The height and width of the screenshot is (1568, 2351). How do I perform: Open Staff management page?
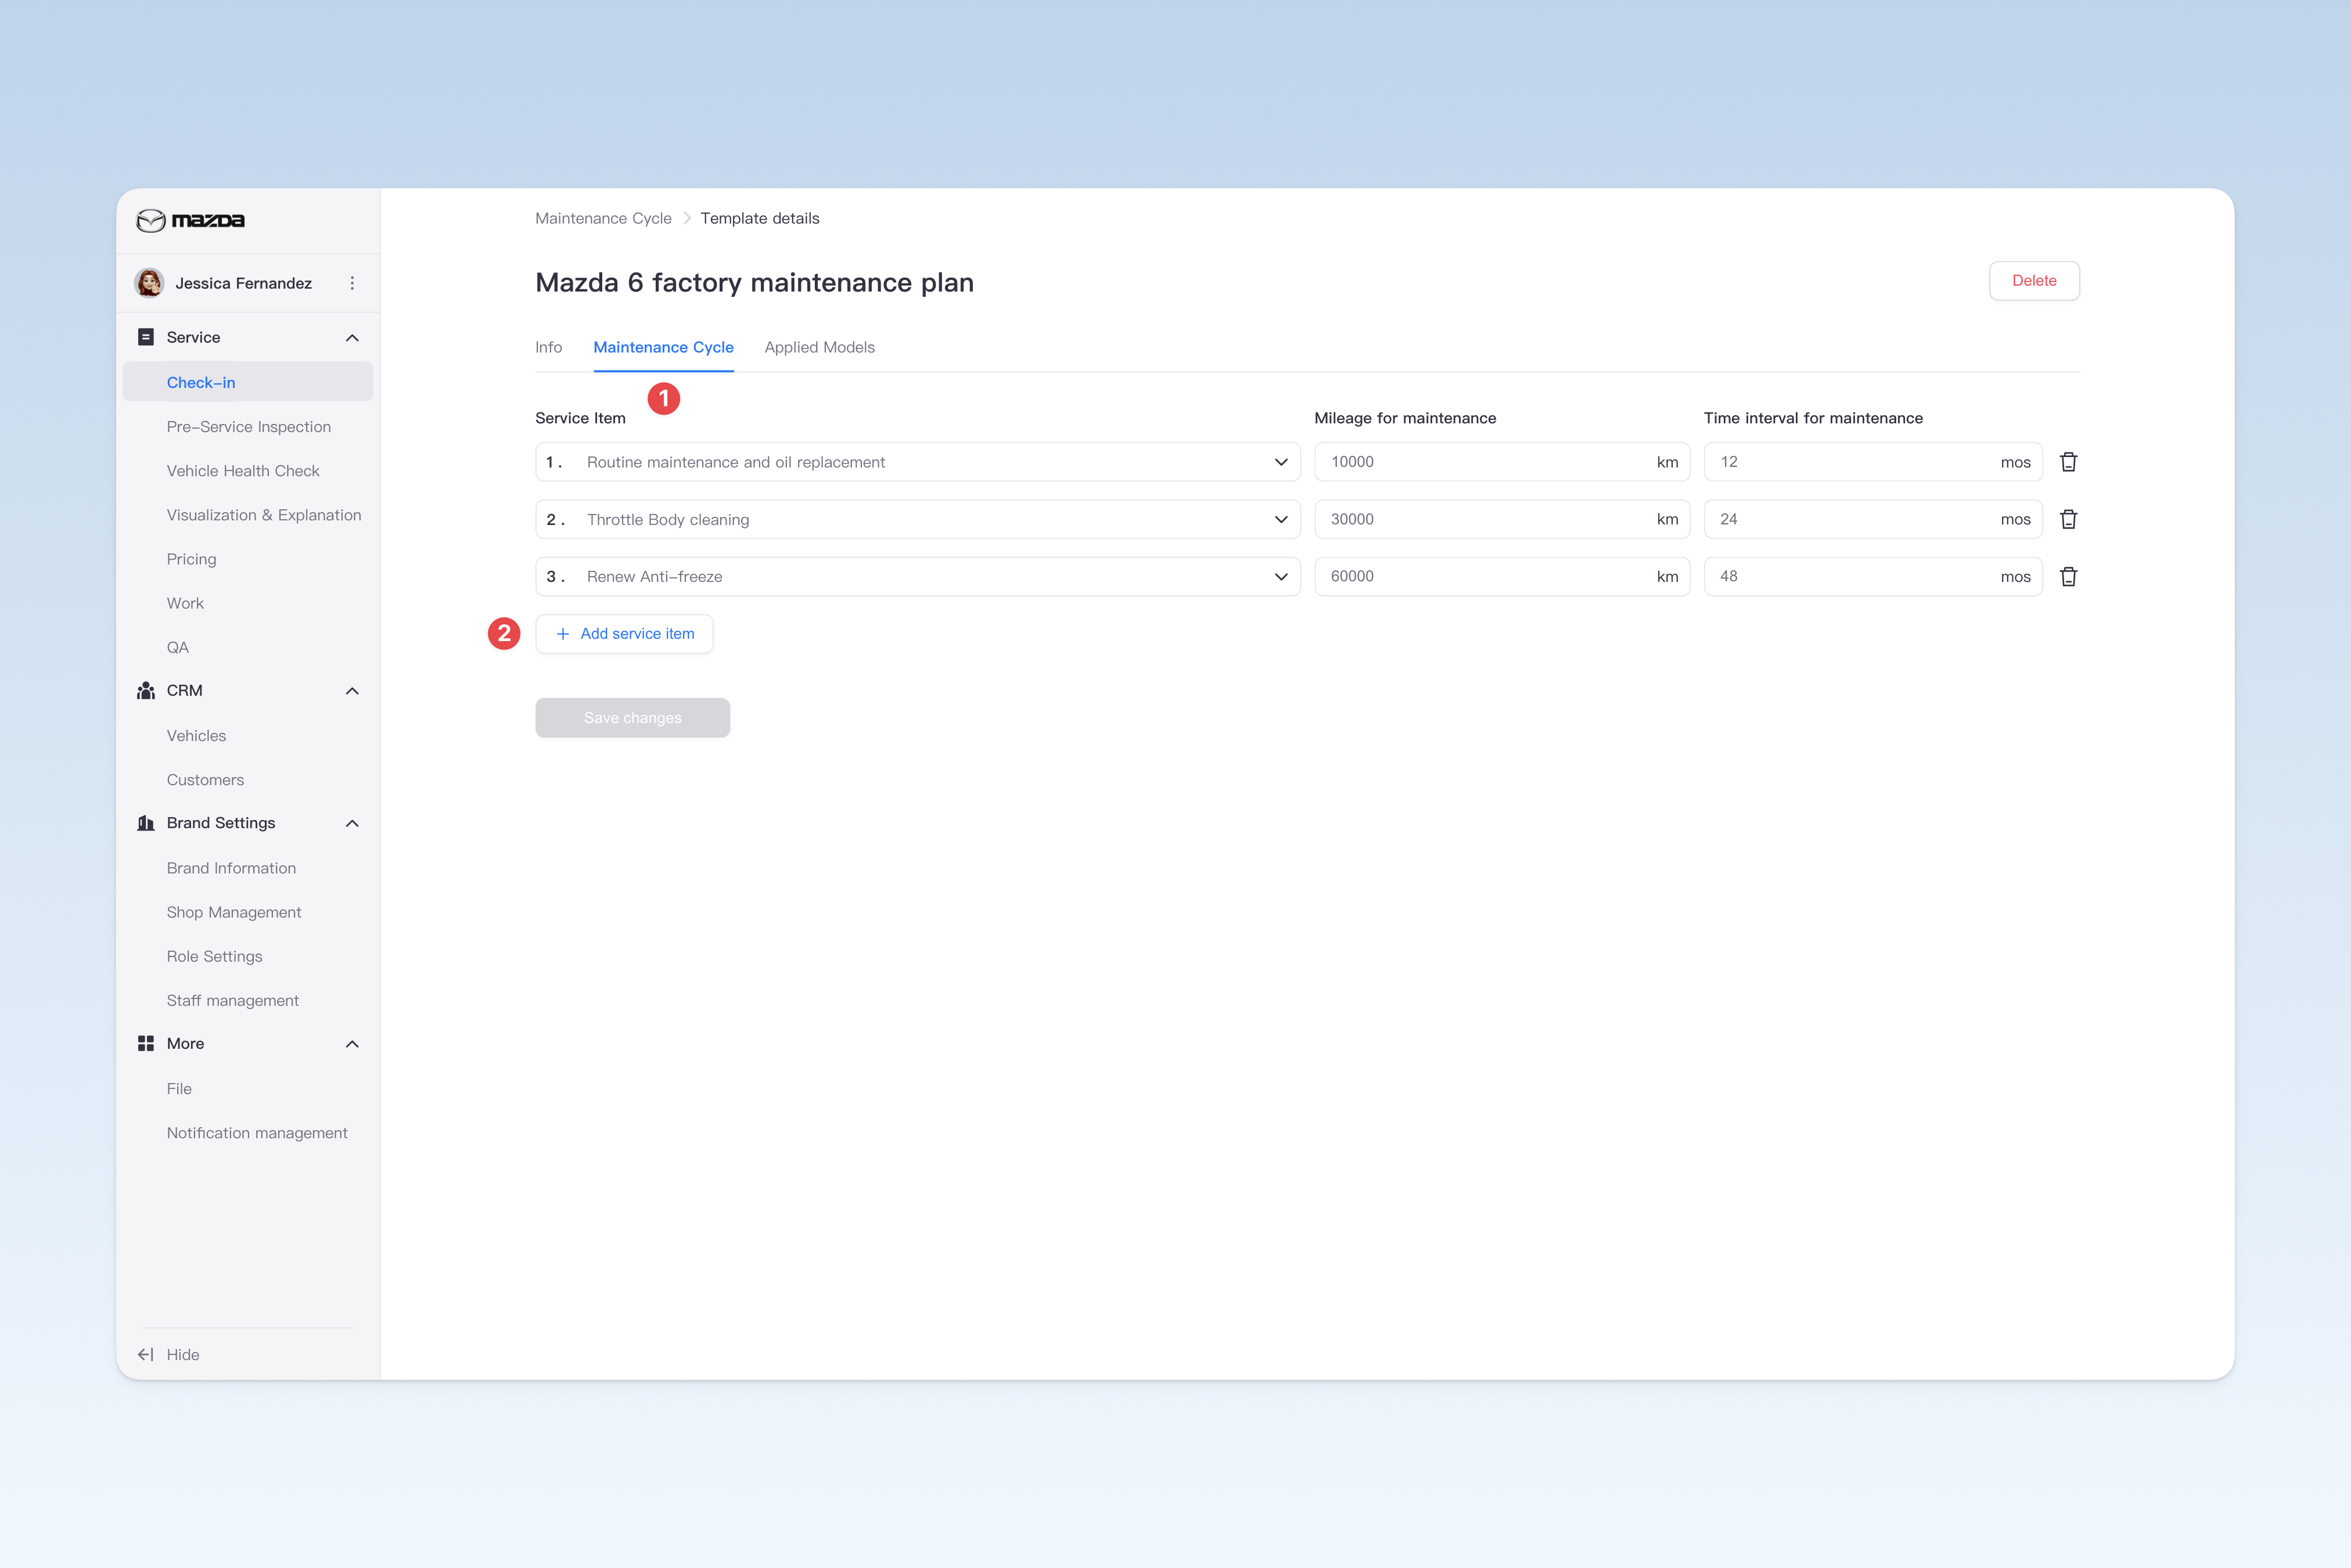(232, 1000)
